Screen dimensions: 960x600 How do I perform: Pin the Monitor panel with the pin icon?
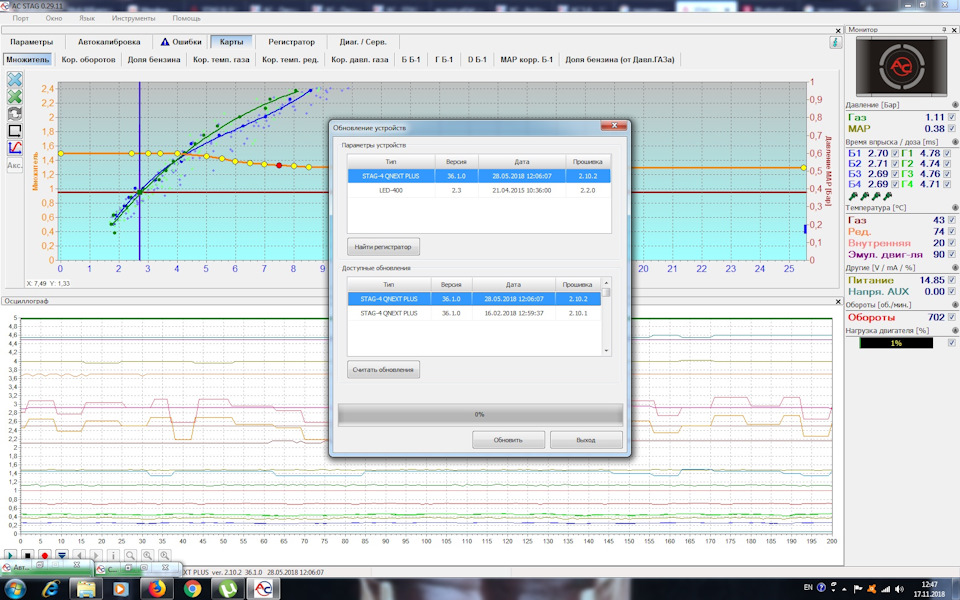pos(944,29)
